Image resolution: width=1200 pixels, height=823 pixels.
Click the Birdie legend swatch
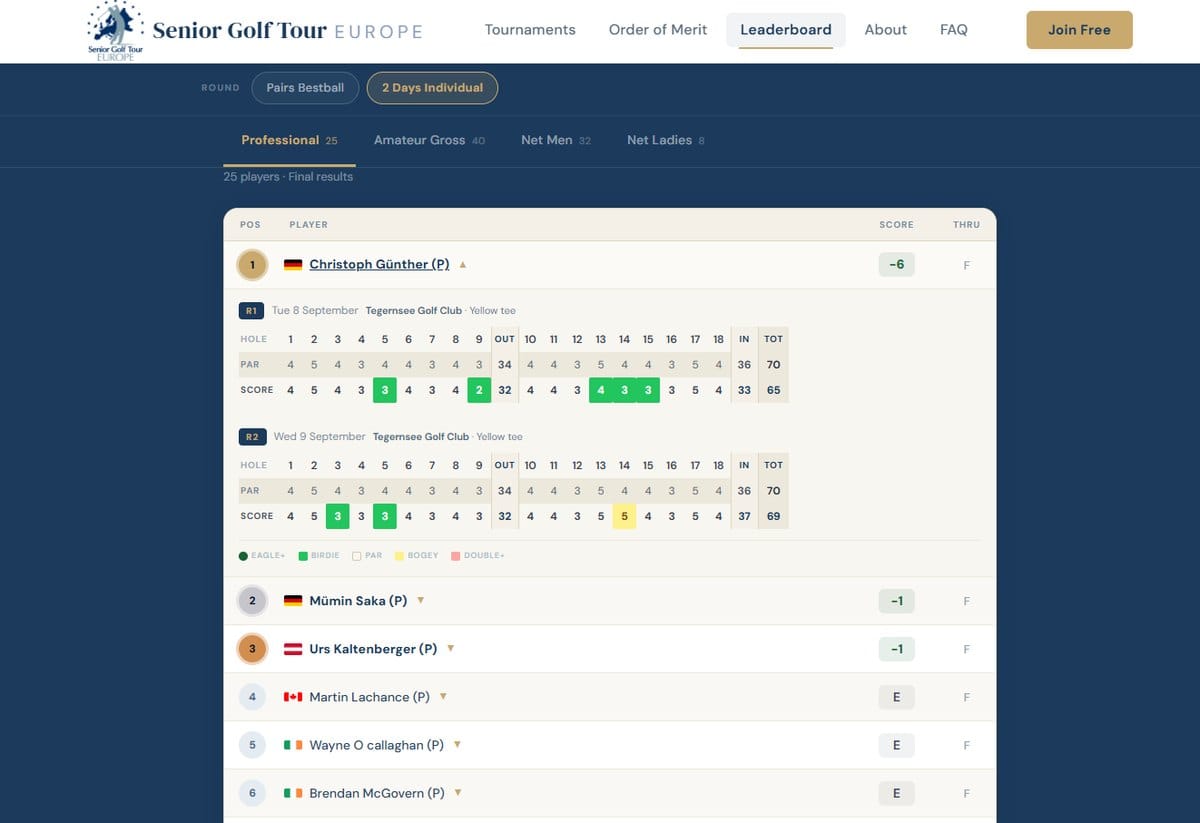click(x=303, y=556)
